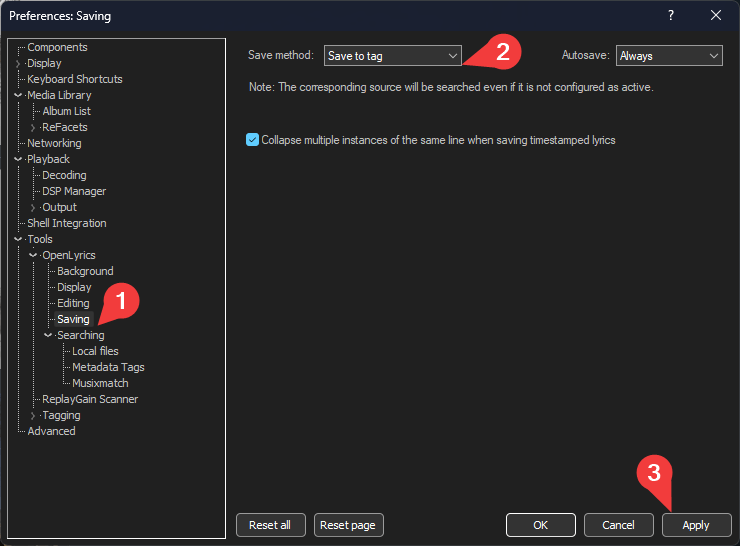740x546 pixels.
Task: Confirm settings with the OK button
Action: 540,525
